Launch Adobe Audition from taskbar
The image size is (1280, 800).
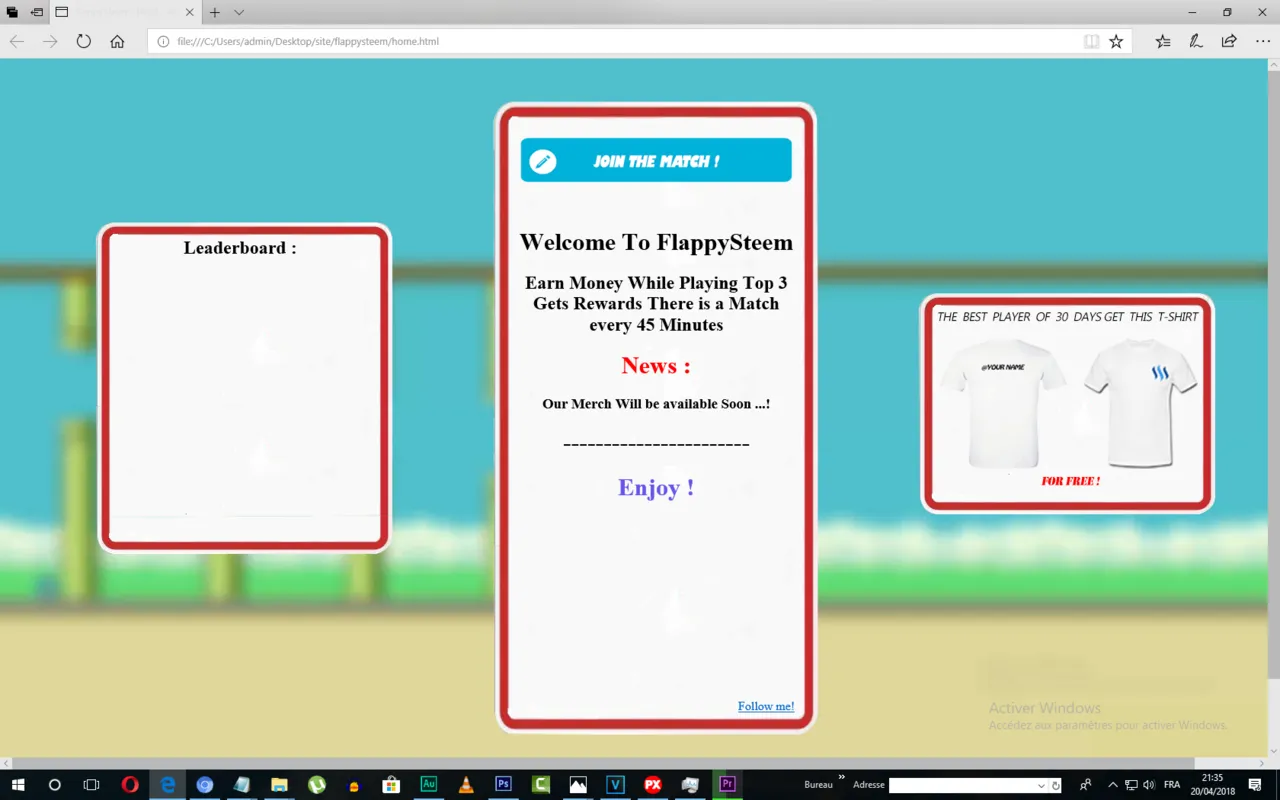[x=429, y=785]
